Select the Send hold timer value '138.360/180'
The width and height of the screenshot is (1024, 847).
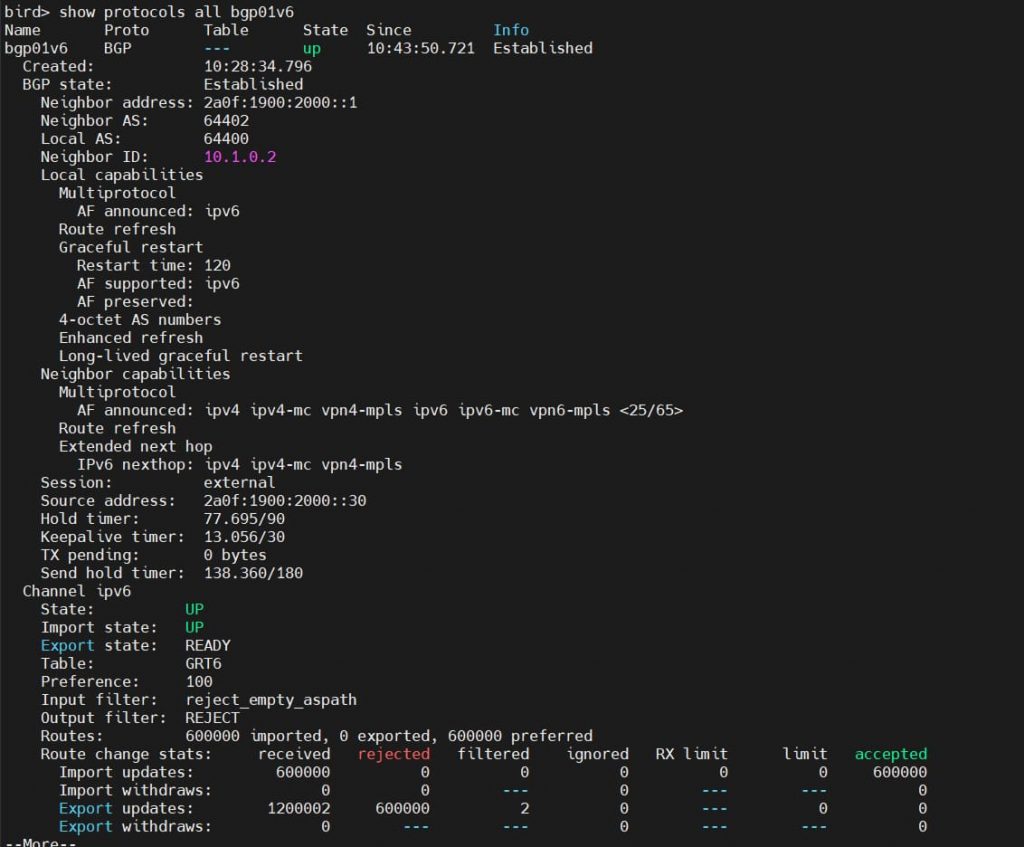[x=253, y=573]
